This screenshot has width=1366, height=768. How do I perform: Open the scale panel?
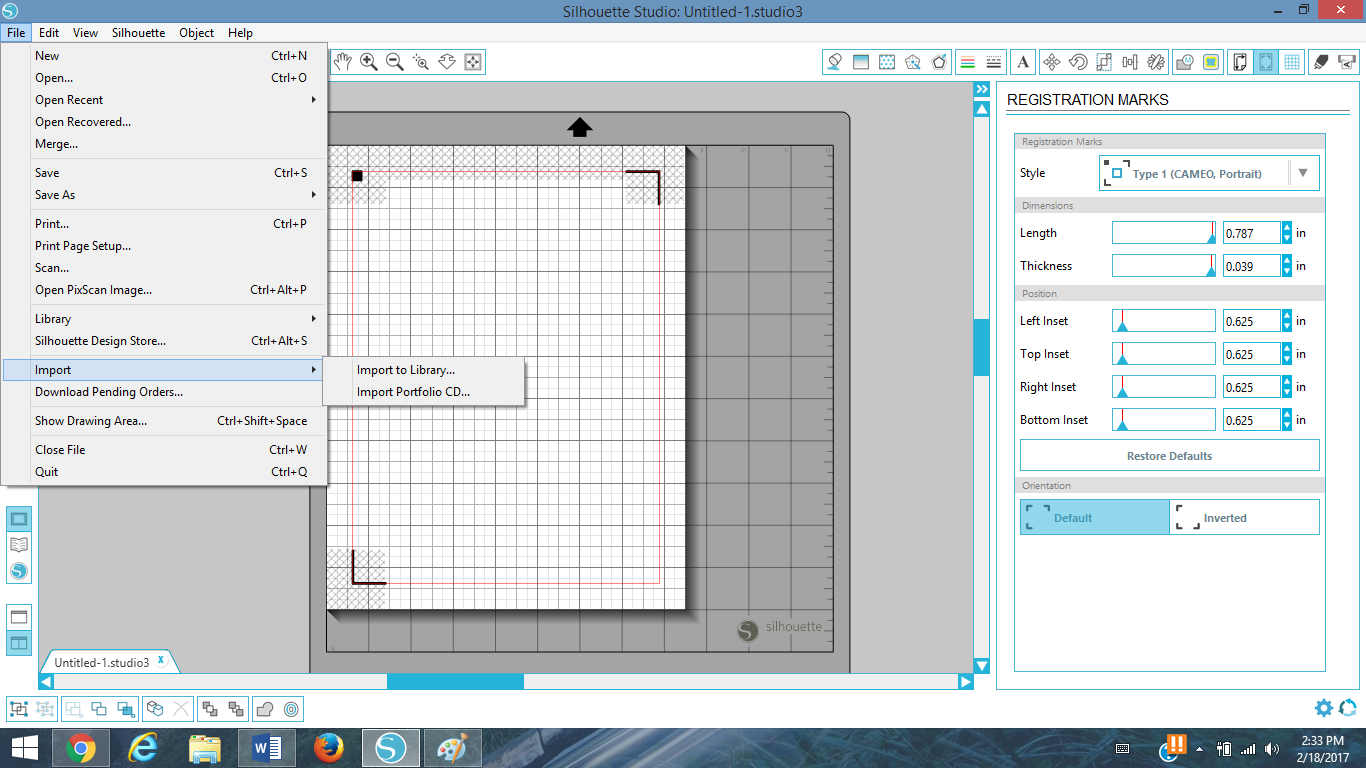click(1104, 62)
